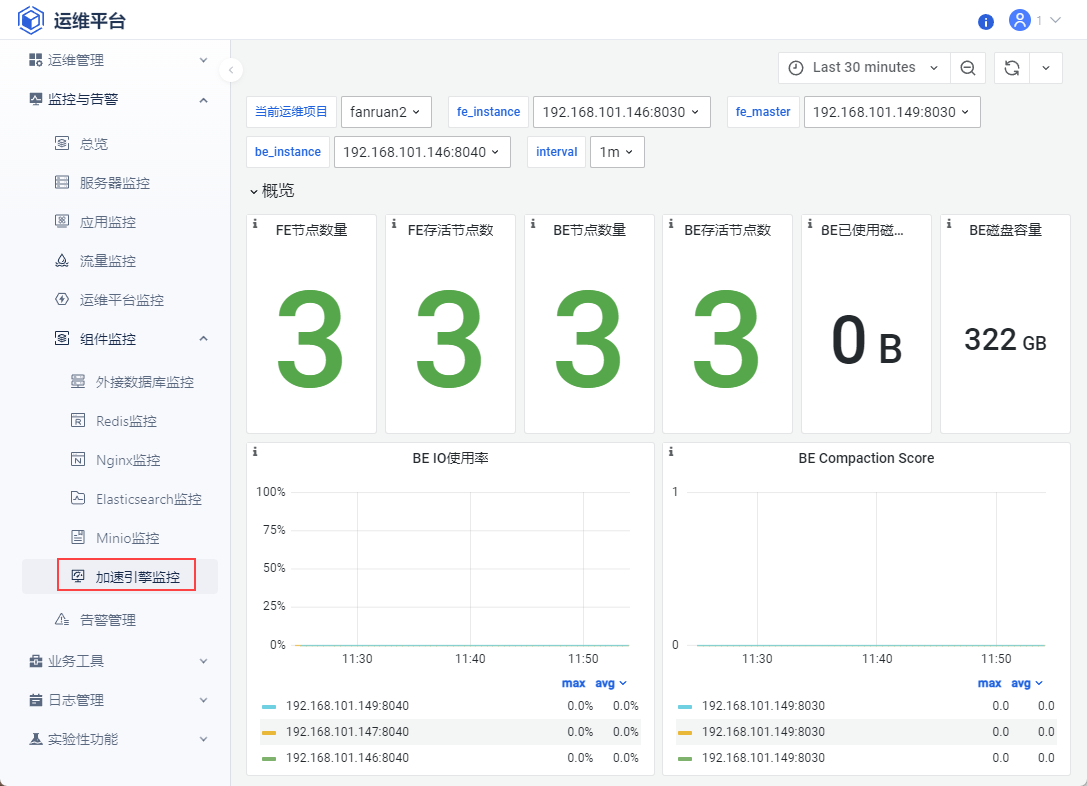Click the refresh dashboard icon
Image resolution: width=1087 pixels, height=786 pixels.
(x=1012, y=68)
